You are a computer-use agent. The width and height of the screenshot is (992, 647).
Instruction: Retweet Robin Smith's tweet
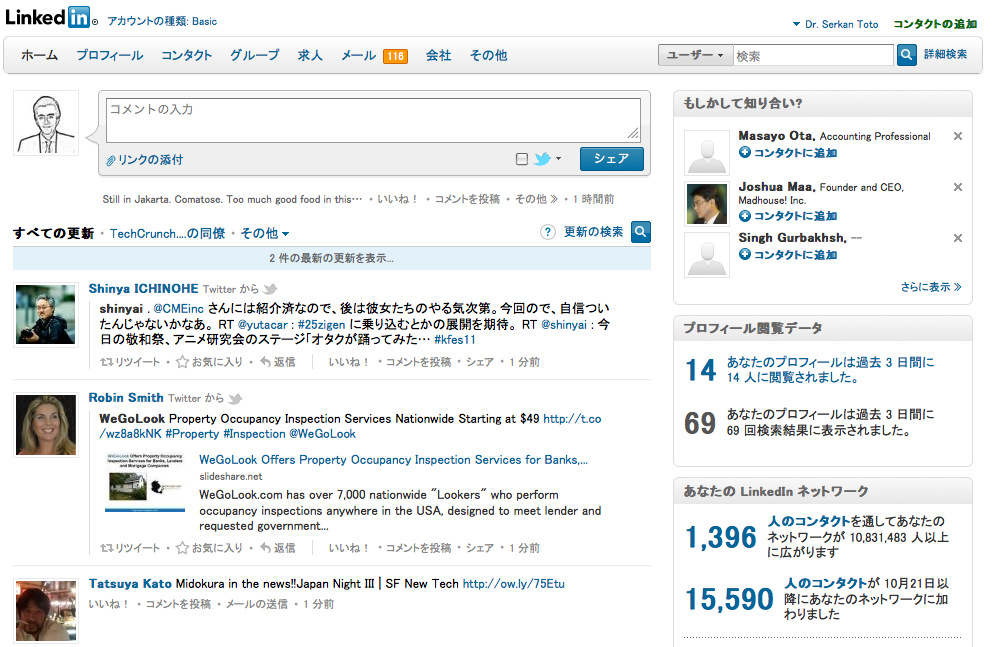tap(130, 548)
